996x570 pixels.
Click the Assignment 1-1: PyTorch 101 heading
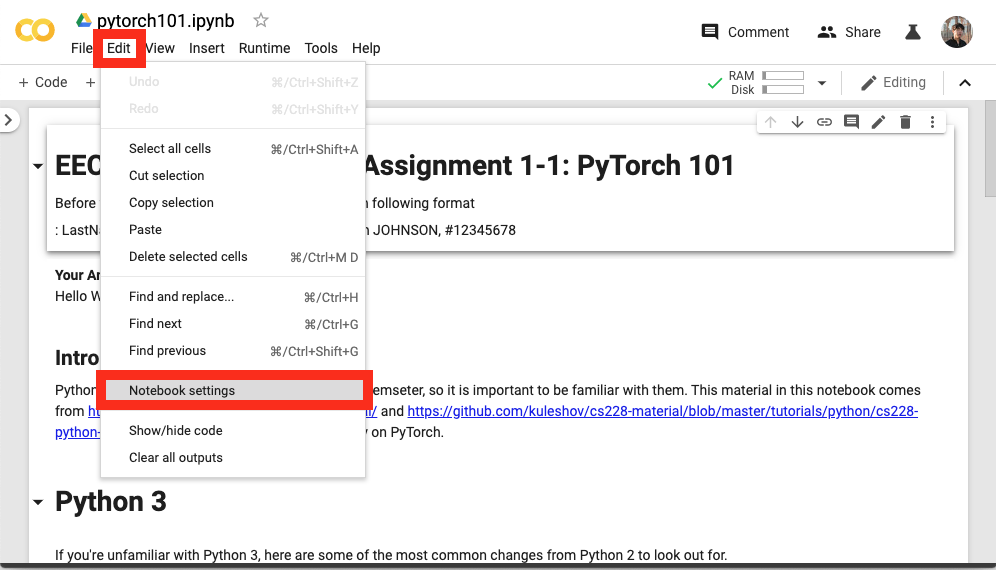coord(549,166)
